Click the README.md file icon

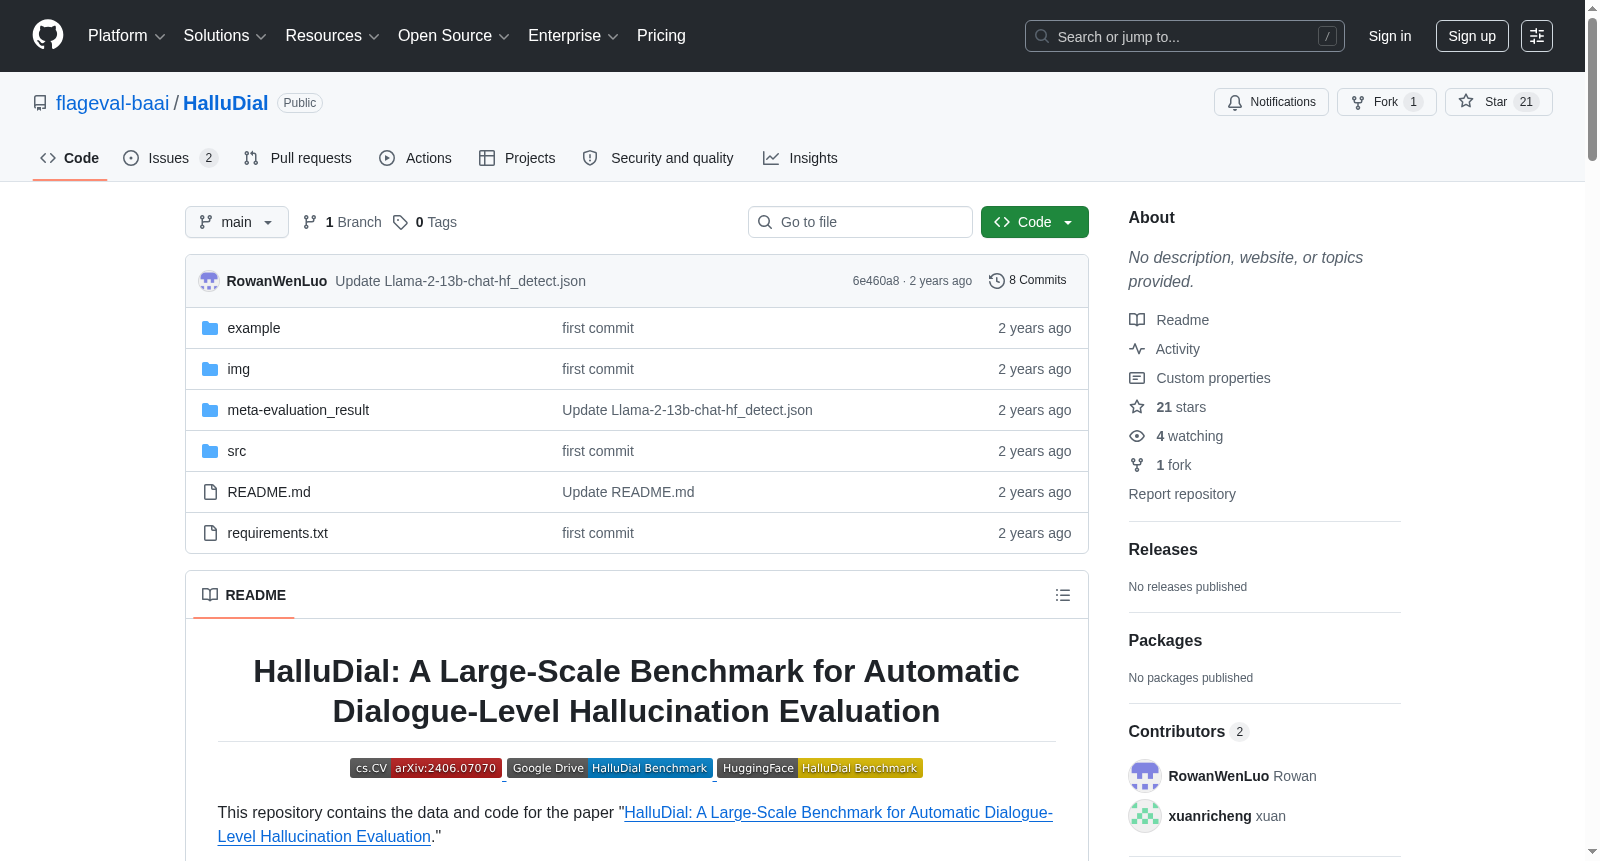pyautogui.click(x=210, y=492)
